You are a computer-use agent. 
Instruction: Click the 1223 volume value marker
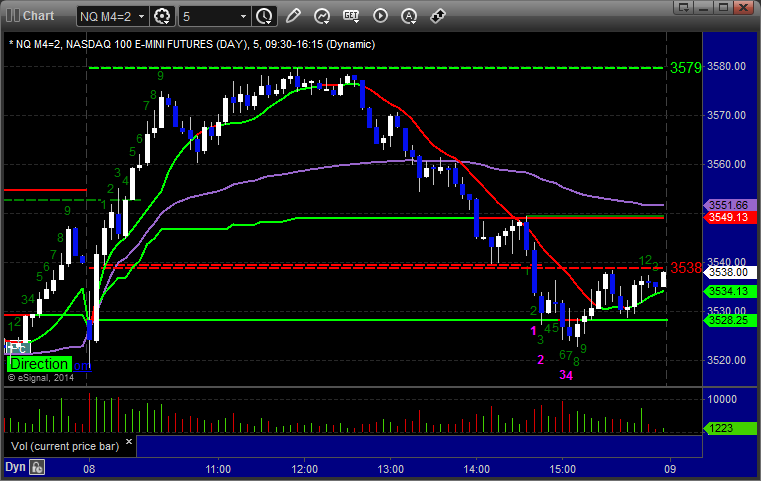(x=729, y=428)
